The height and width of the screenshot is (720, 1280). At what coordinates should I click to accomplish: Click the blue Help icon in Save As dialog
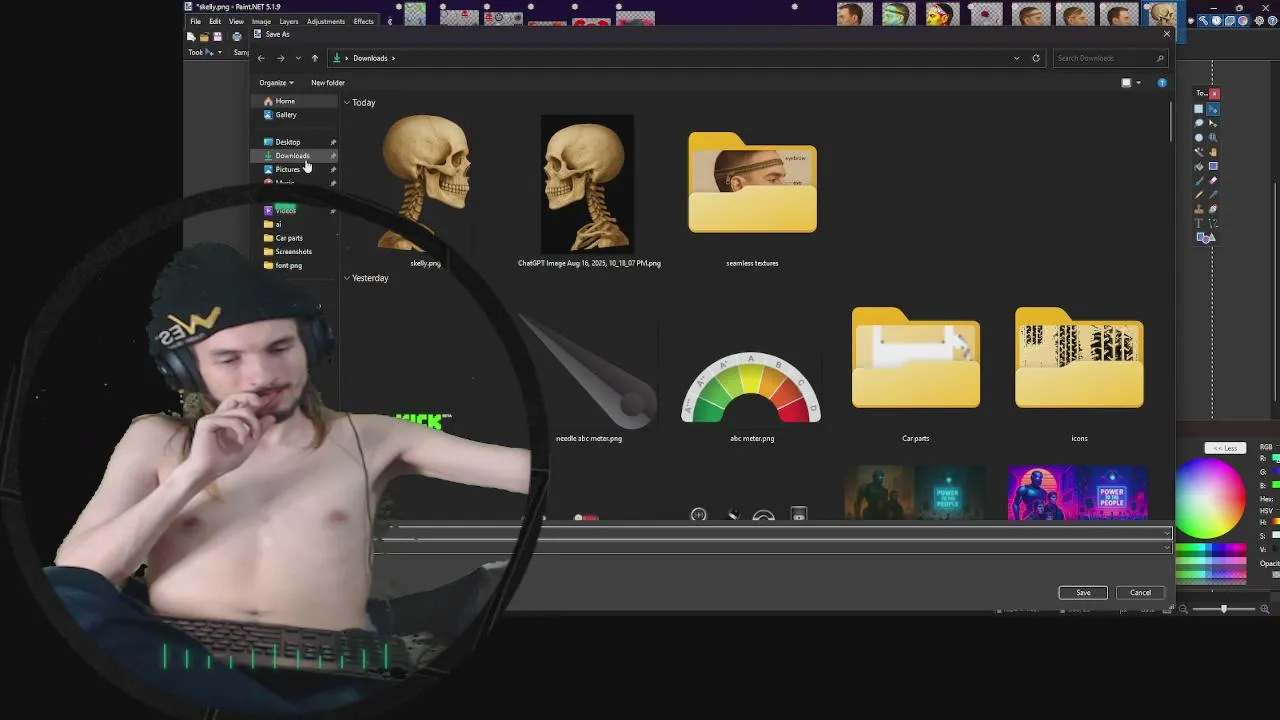(1162, 83)
